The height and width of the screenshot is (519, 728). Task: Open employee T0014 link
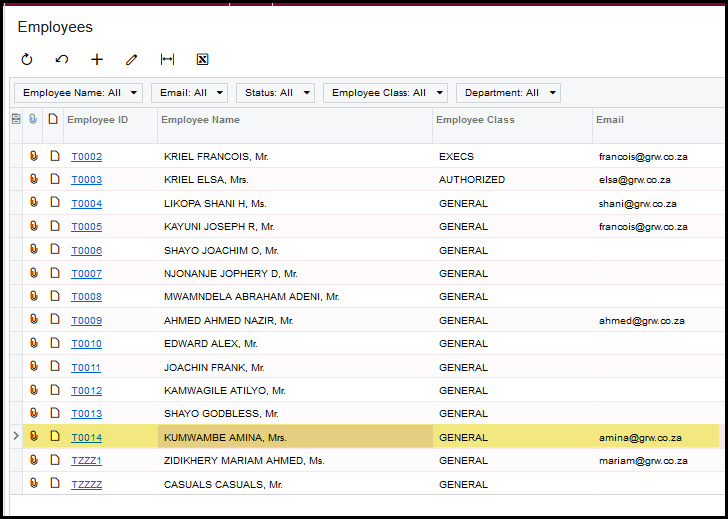click(x=86, y=437)
